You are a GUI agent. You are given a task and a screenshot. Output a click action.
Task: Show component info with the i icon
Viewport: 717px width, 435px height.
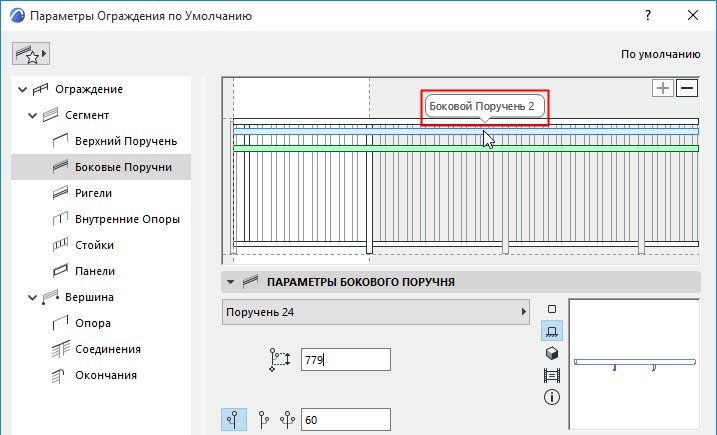point(552,397)
